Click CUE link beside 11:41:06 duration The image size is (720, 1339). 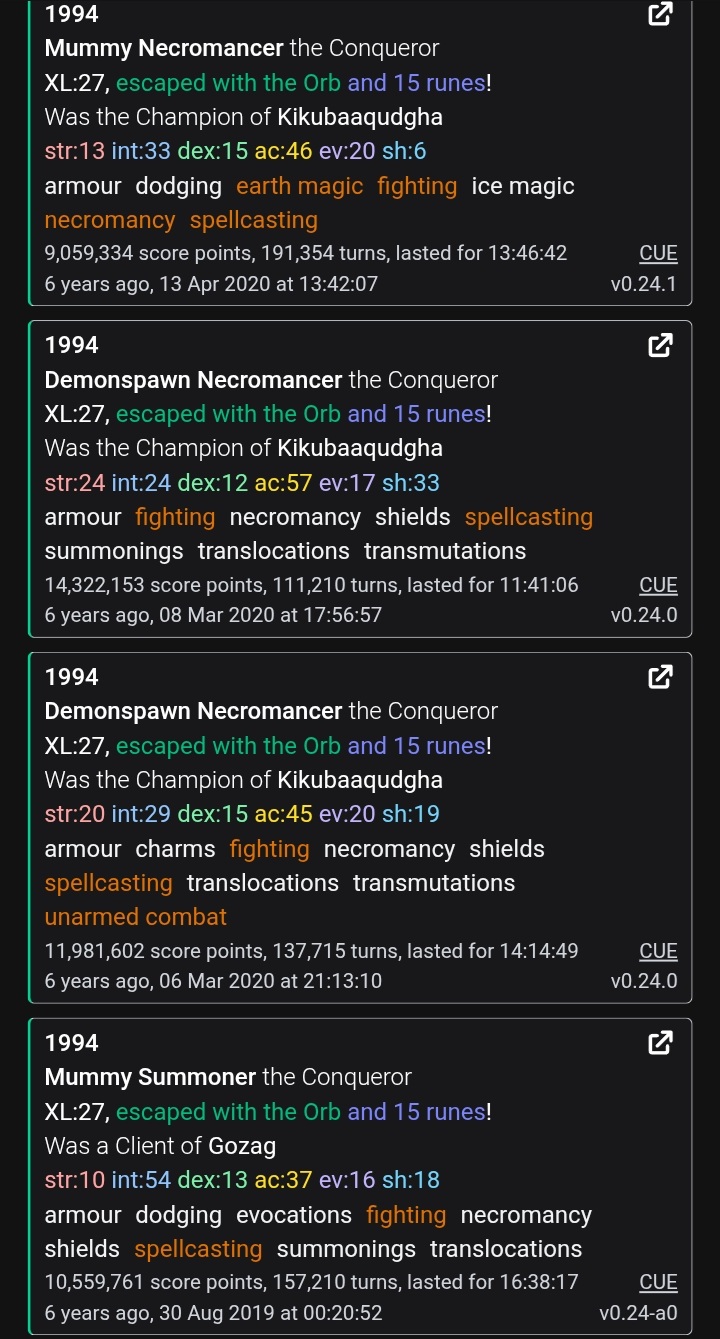pos(658,585)
